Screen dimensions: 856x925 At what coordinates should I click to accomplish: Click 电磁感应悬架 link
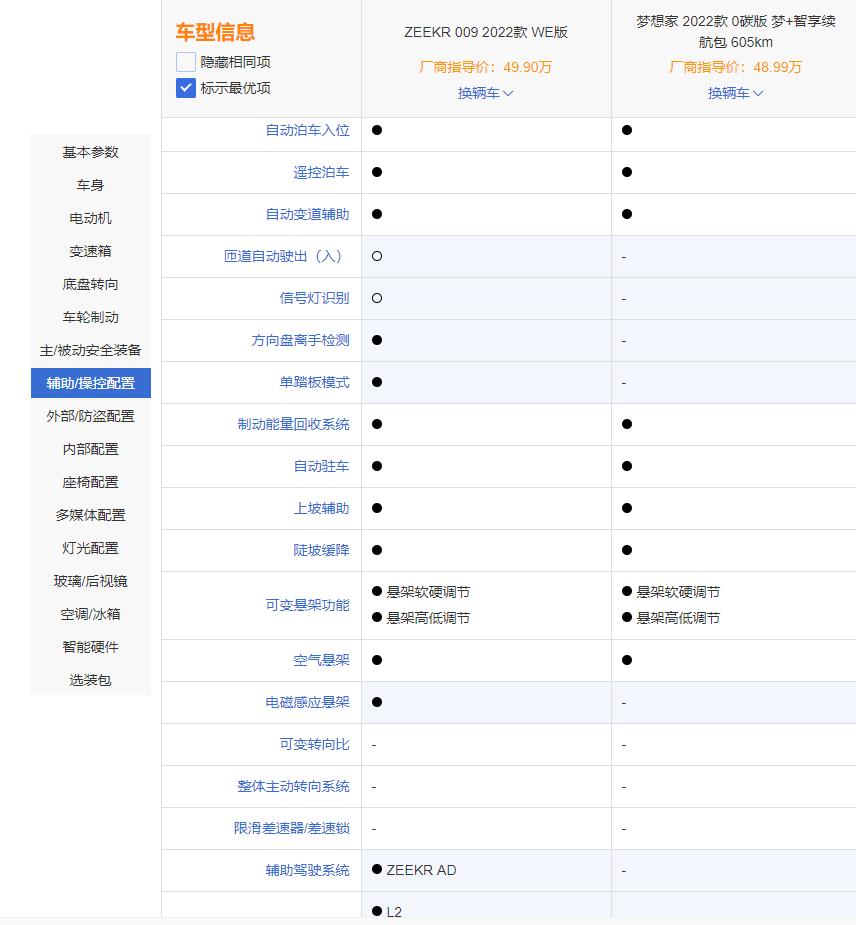click(308, 702)
